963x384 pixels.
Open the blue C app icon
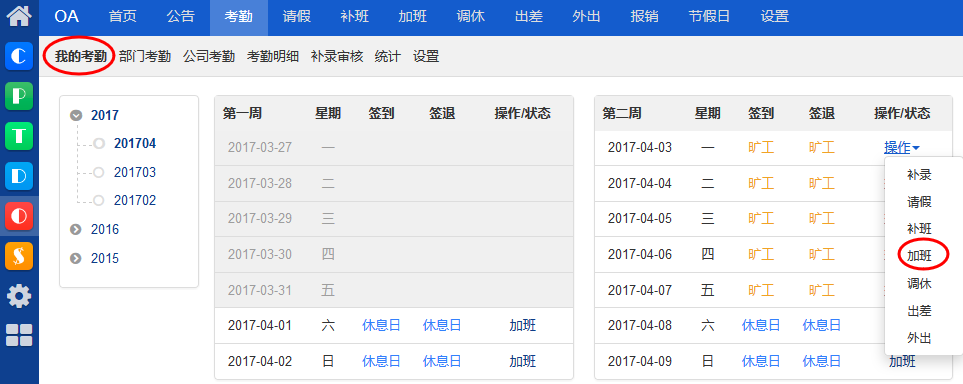[x=19, y=57]
